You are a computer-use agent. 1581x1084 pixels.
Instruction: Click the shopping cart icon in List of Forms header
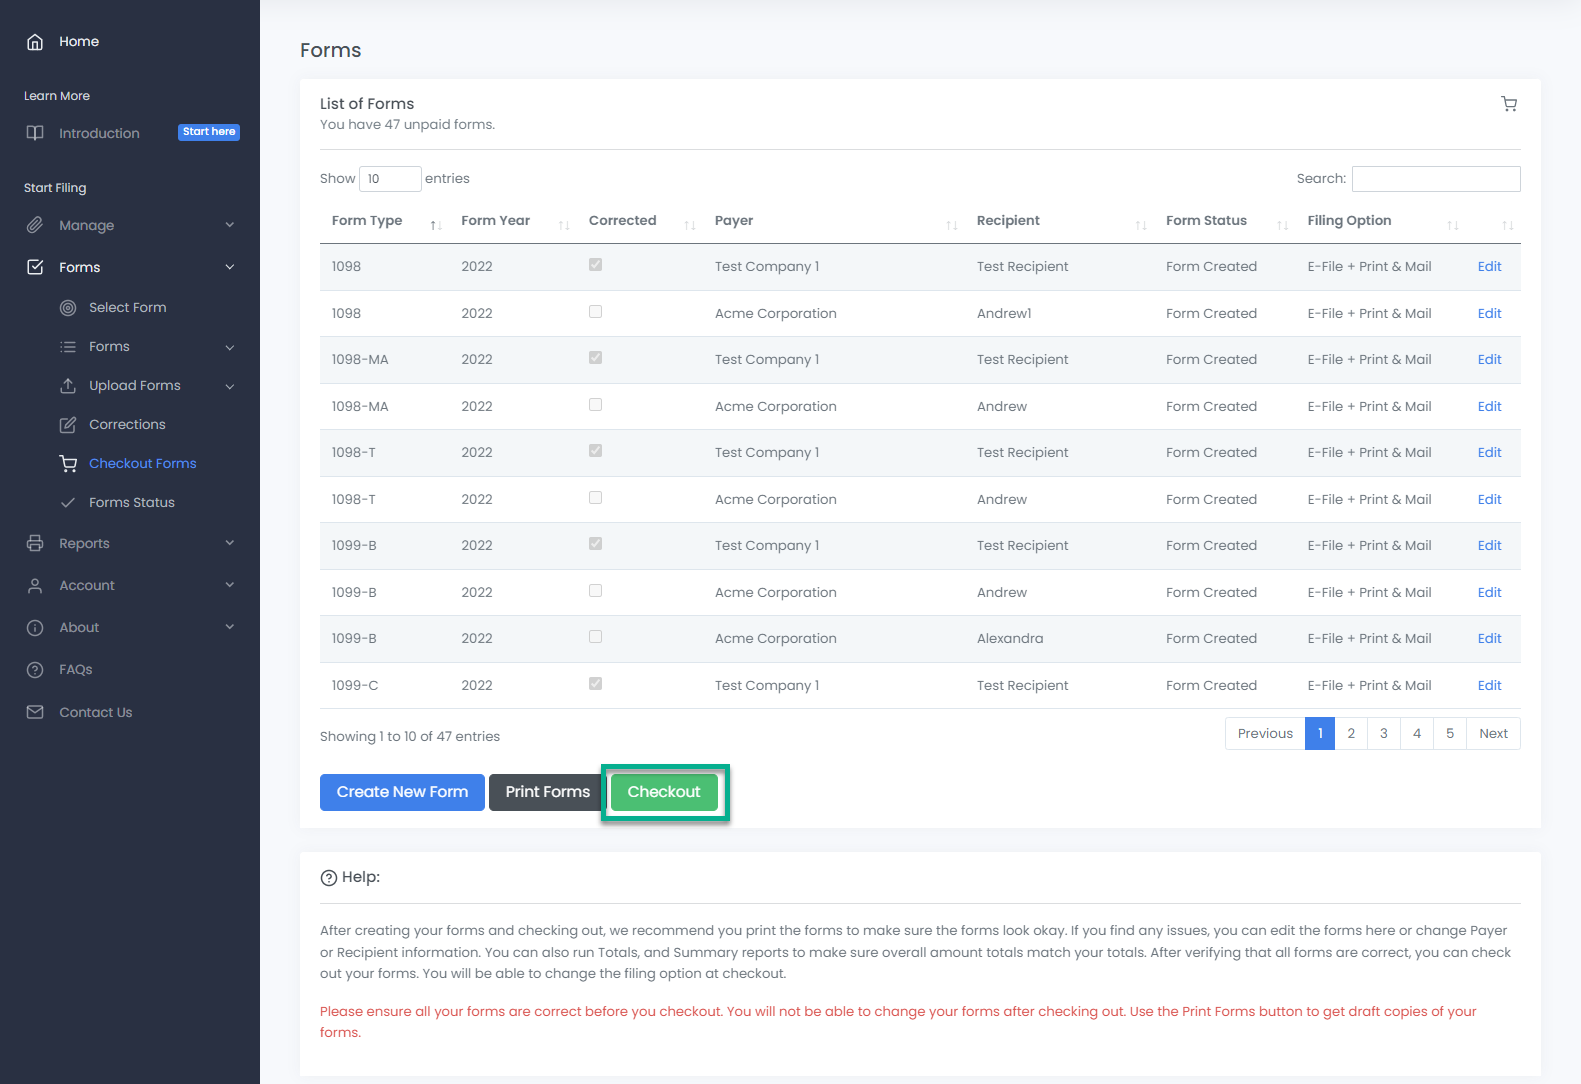click(1509, 104)
